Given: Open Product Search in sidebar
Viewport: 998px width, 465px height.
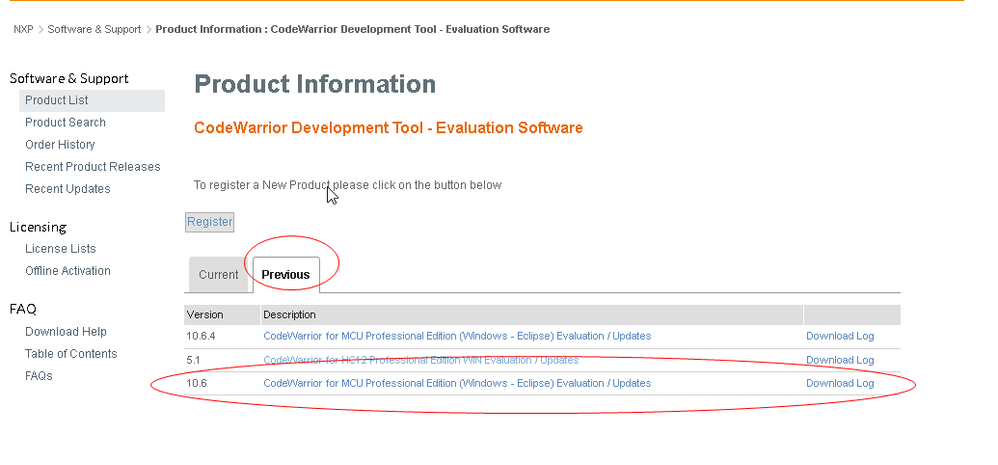Looking at the screenshot, I should point(66,122).
